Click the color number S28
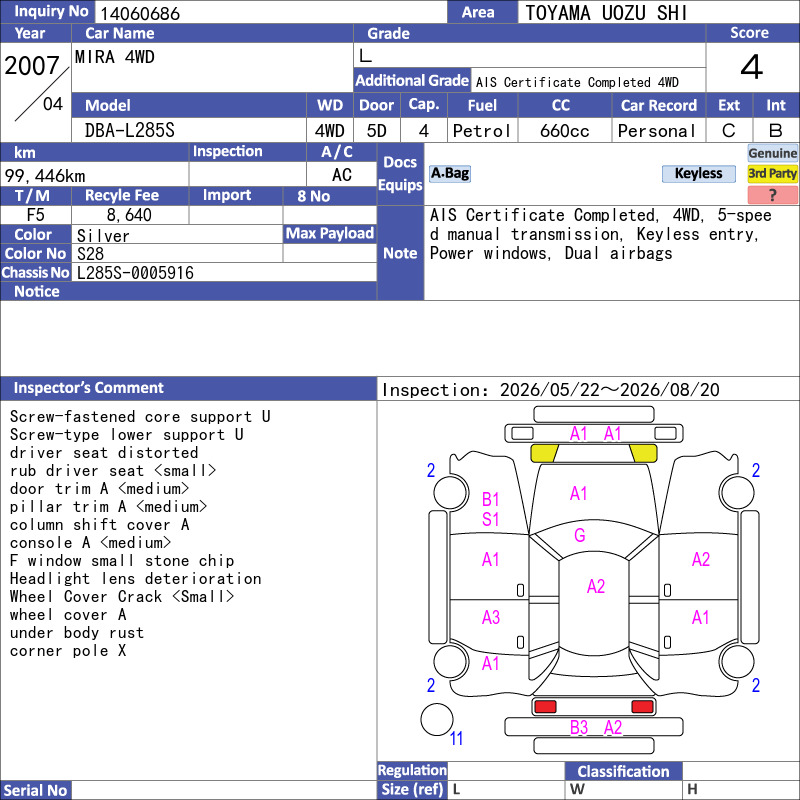 click(x=90, y=254)
